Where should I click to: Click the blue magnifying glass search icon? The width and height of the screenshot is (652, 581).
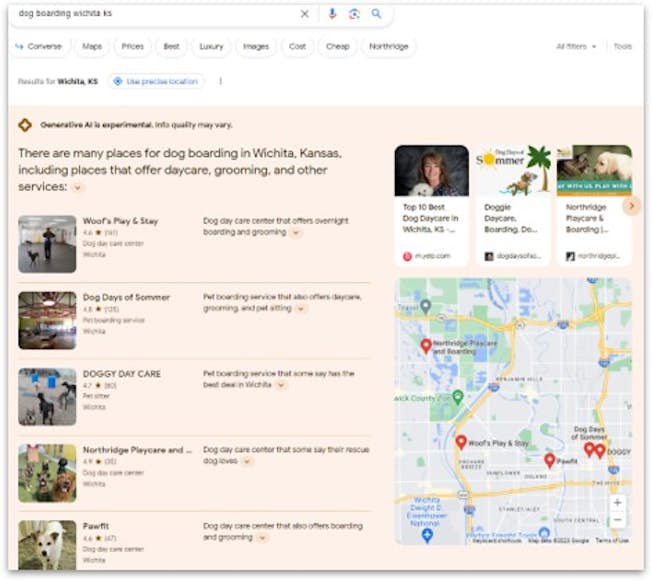376,14
